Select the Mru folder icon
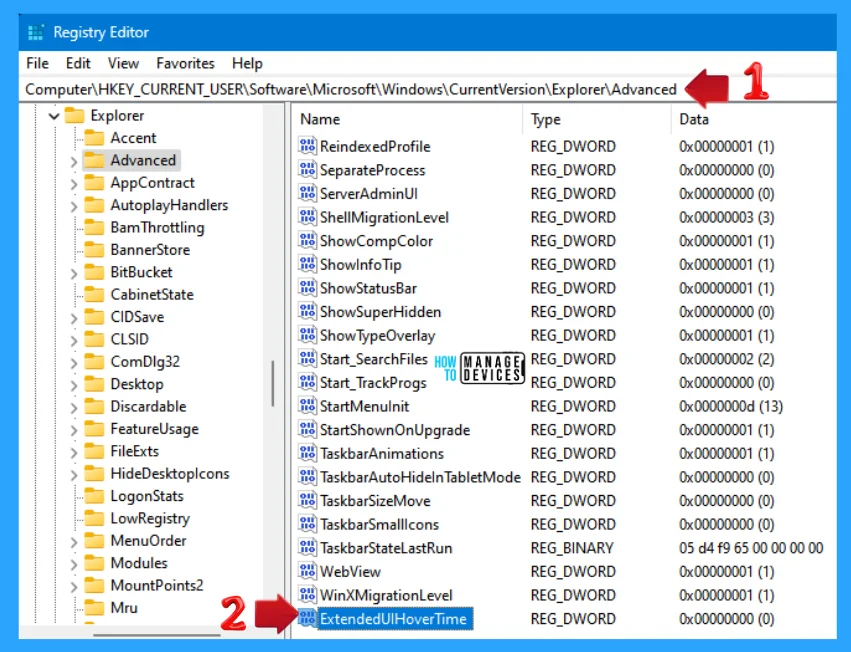The width and height of the screenshot is (851, 652). pyautogui.click(x=94, y=607)
